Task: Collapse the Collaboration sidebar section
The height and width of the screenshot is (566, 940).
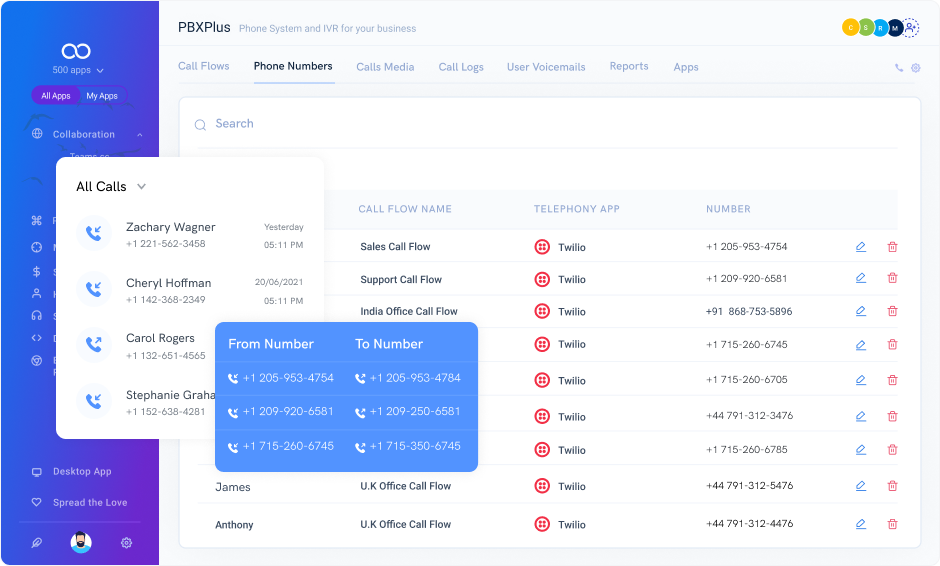Action: (x=140, y=134)
